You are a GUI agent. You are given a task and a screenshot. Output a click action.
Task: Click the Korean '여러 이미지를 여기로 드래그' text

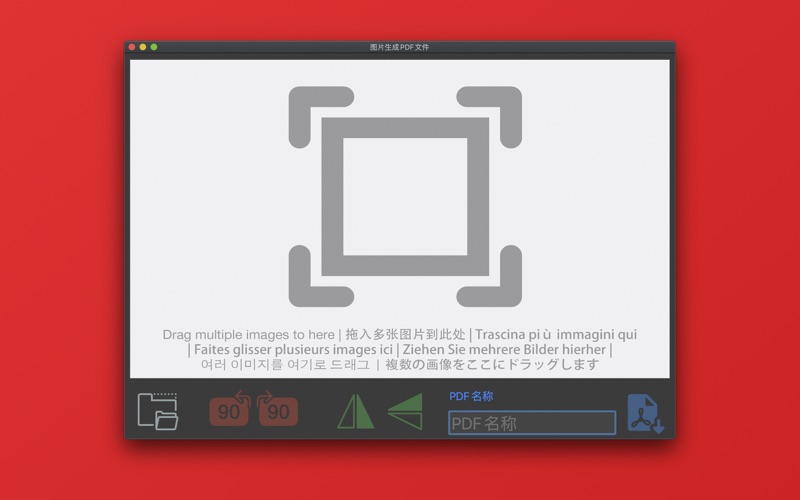click(x=285, y=364)
